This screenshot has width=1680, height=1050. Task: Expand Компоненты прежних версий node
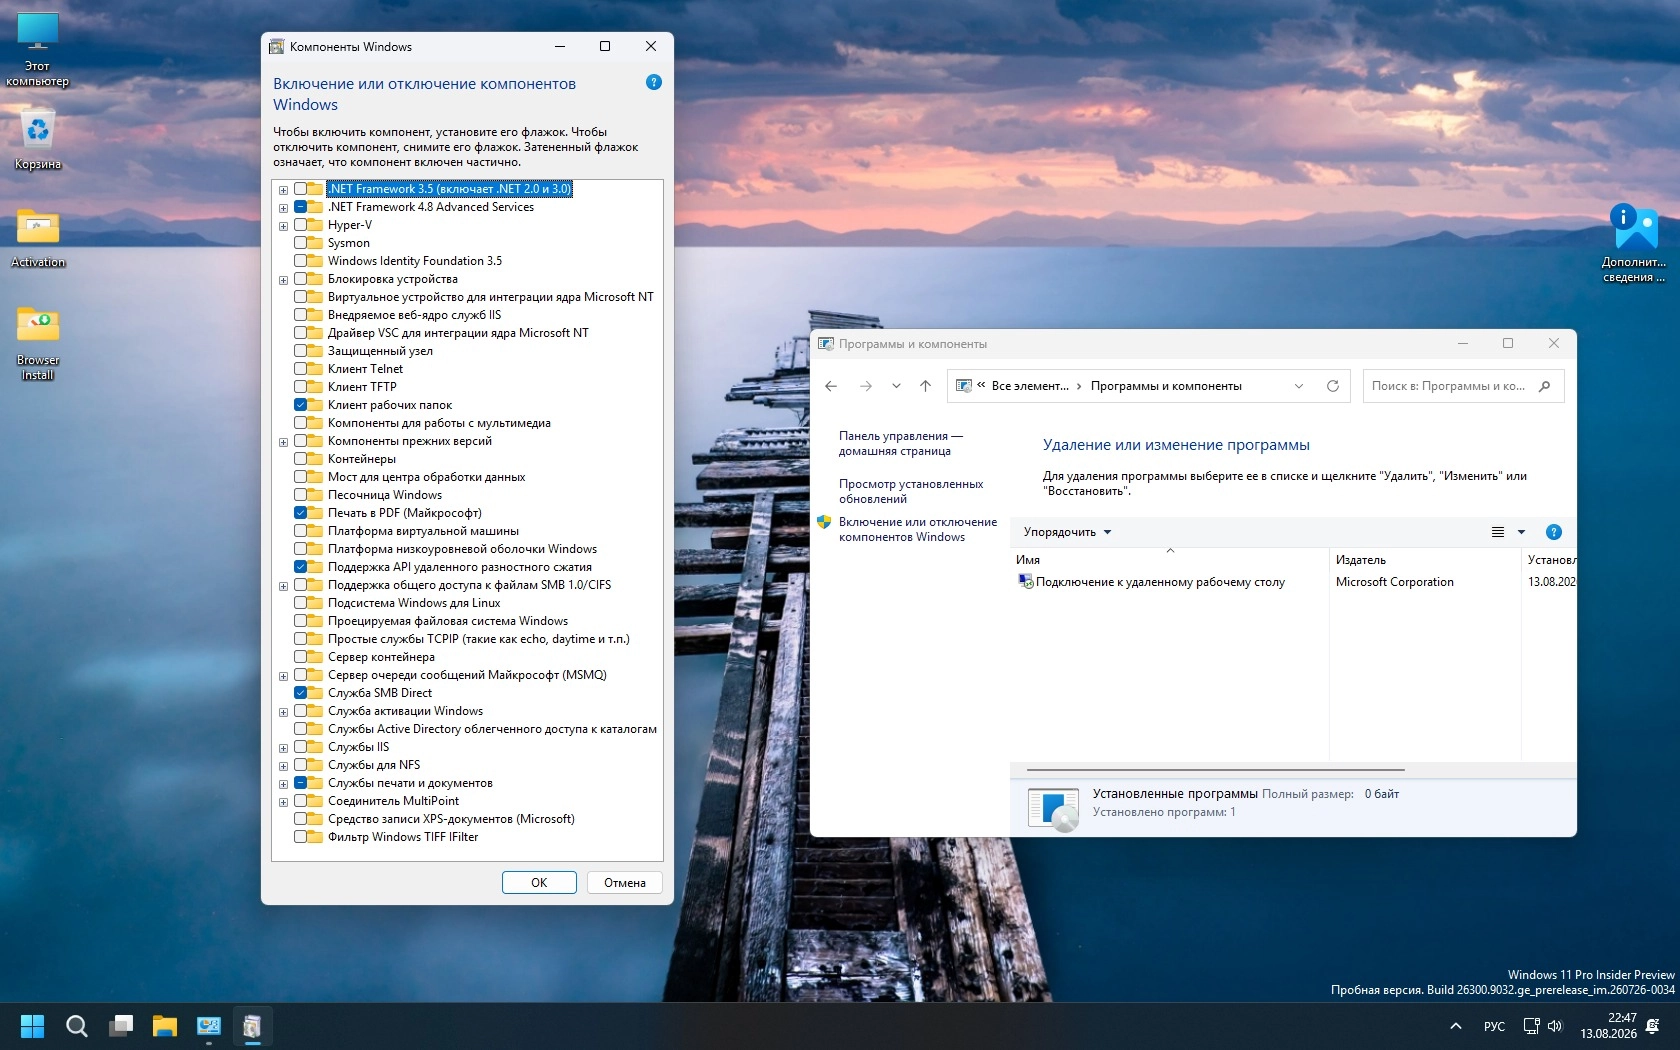[x=284, y=442]
